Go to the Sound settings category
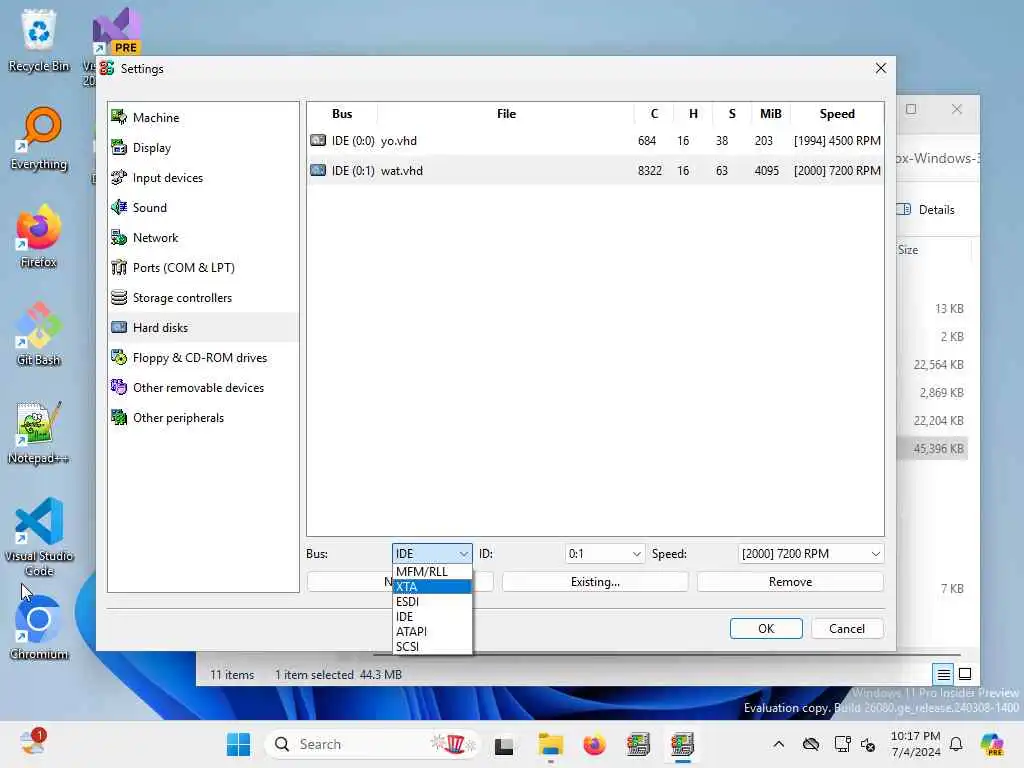 pyautogui.click(x=203, y=208)
